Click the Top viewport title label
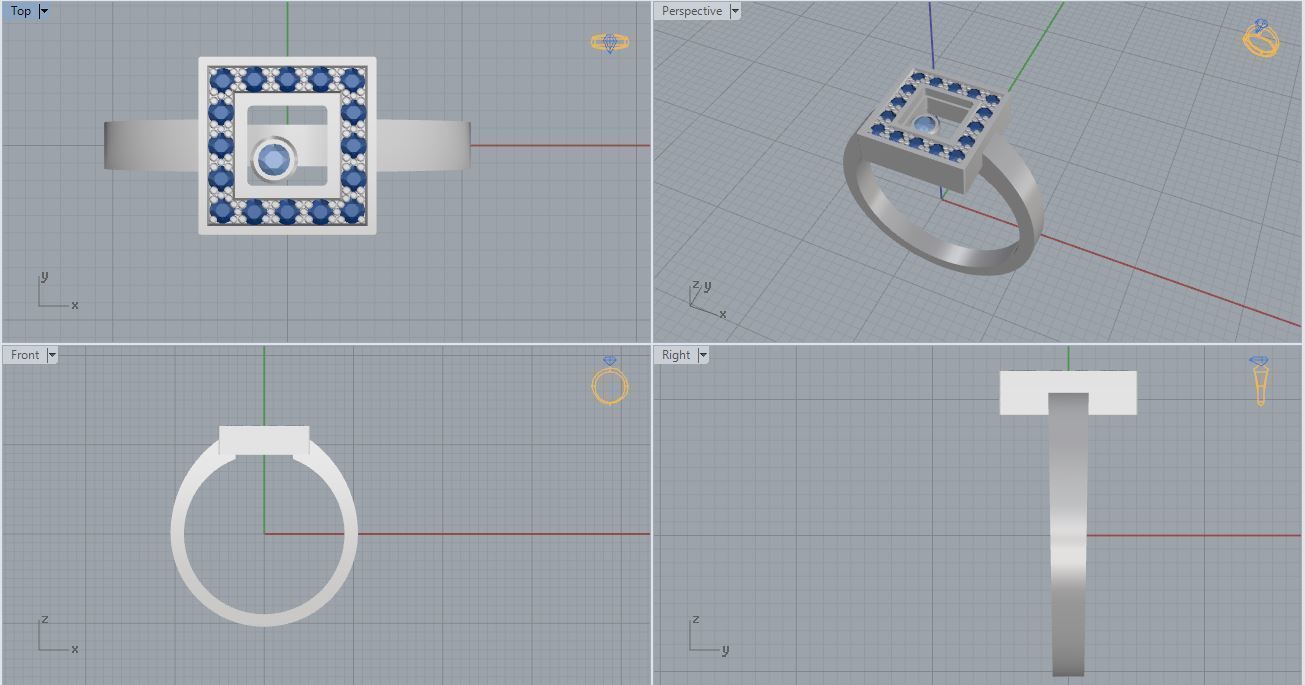This screenshot has height=685, width=1305. point(20,11)
